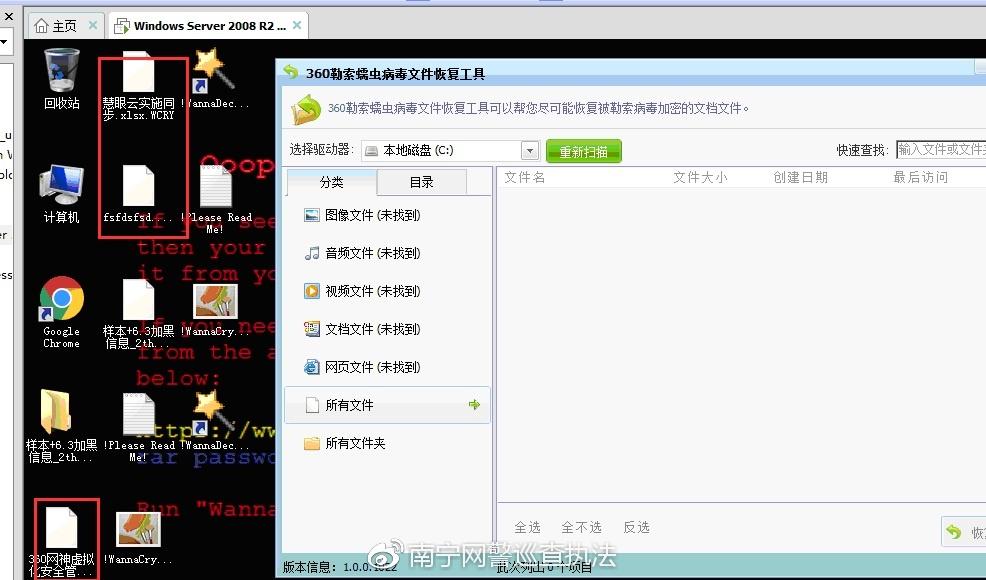The width and height of the screenshot is (986, 580).
Task: Open the 所有文件夹 all folders category
Action: point(355,442)
